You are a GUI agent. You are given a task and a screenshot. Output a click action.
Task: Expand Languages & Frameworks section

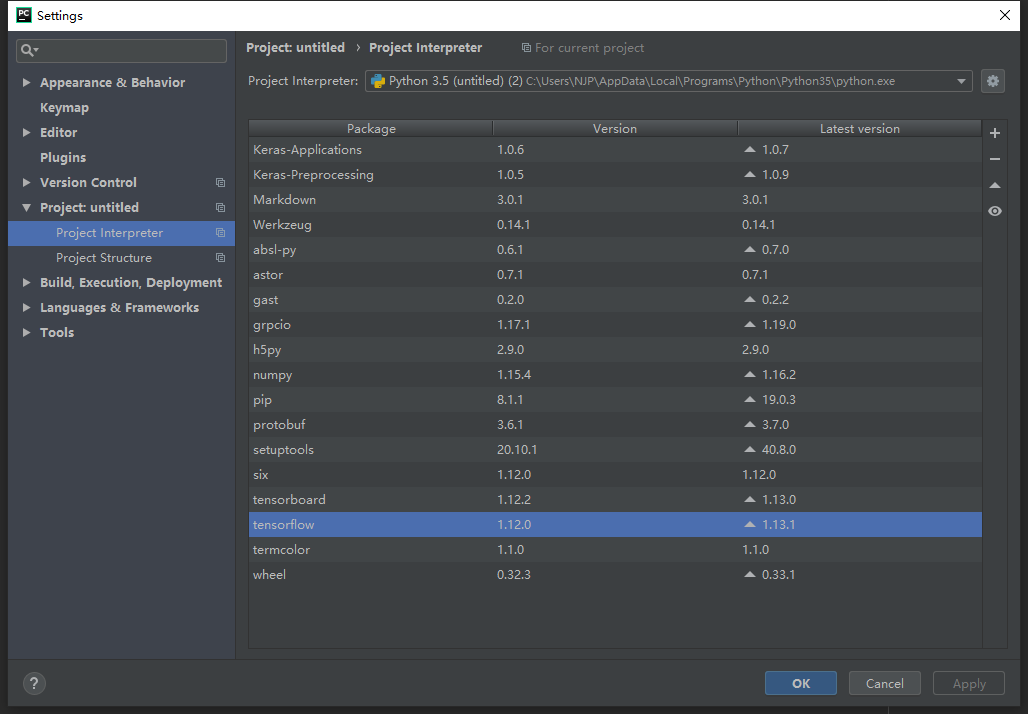(x=26, y=307)
